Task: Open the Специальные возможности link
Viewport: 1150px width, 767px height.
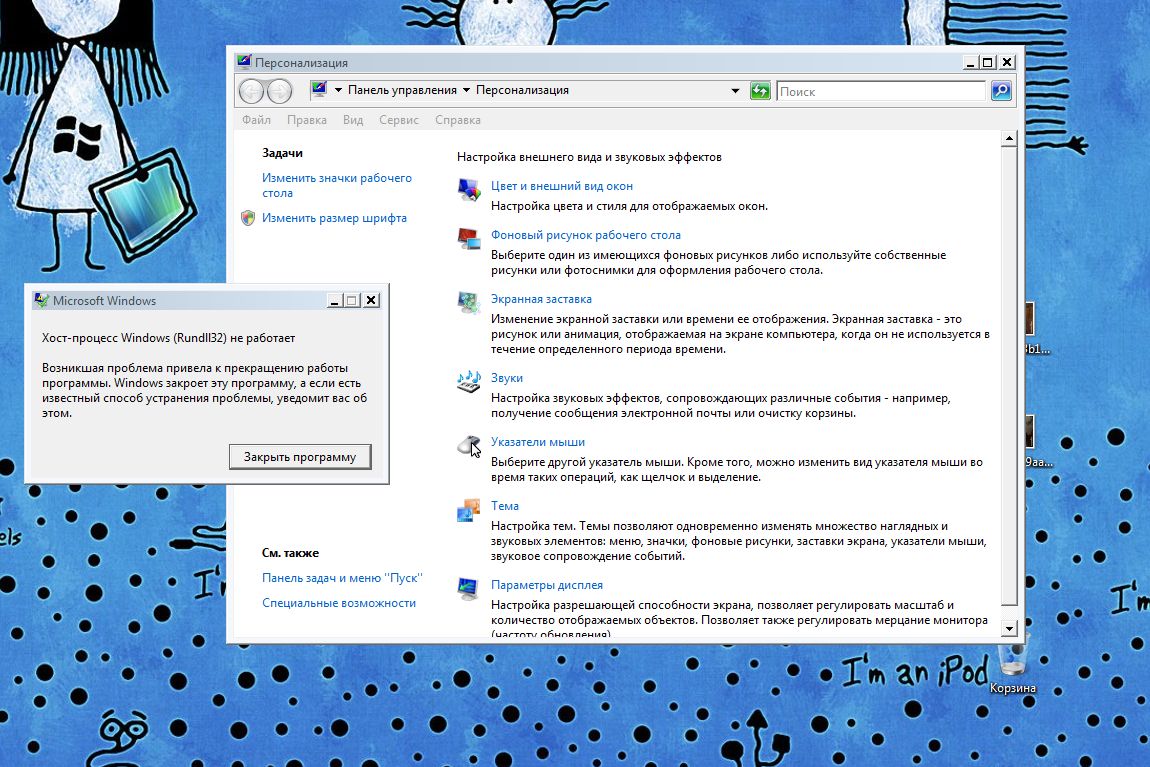Action: (x=339, y=603)
